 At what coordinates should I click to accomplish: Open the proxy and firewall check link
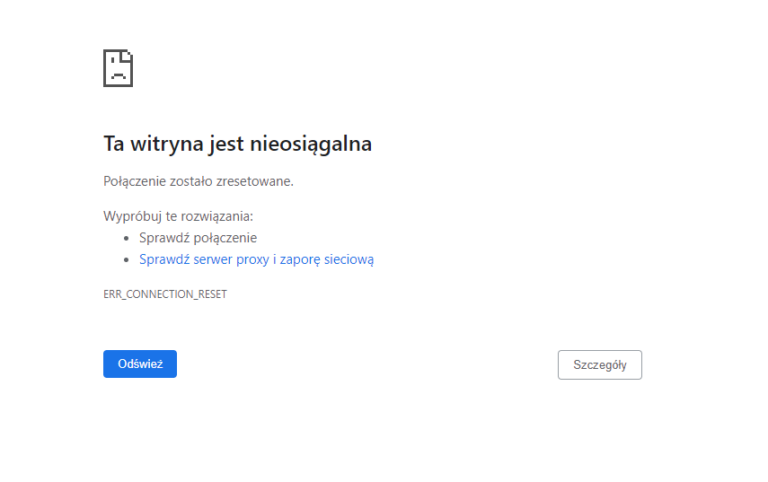[x=256, y=259]
